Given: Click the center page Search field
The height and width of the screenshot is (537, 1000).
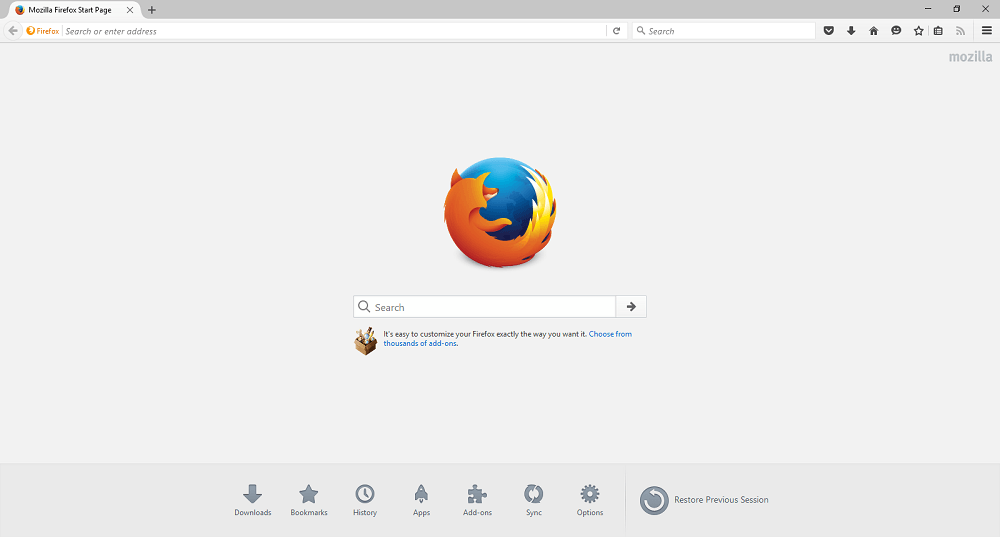Looking at the screenshot, I should 485,307.
